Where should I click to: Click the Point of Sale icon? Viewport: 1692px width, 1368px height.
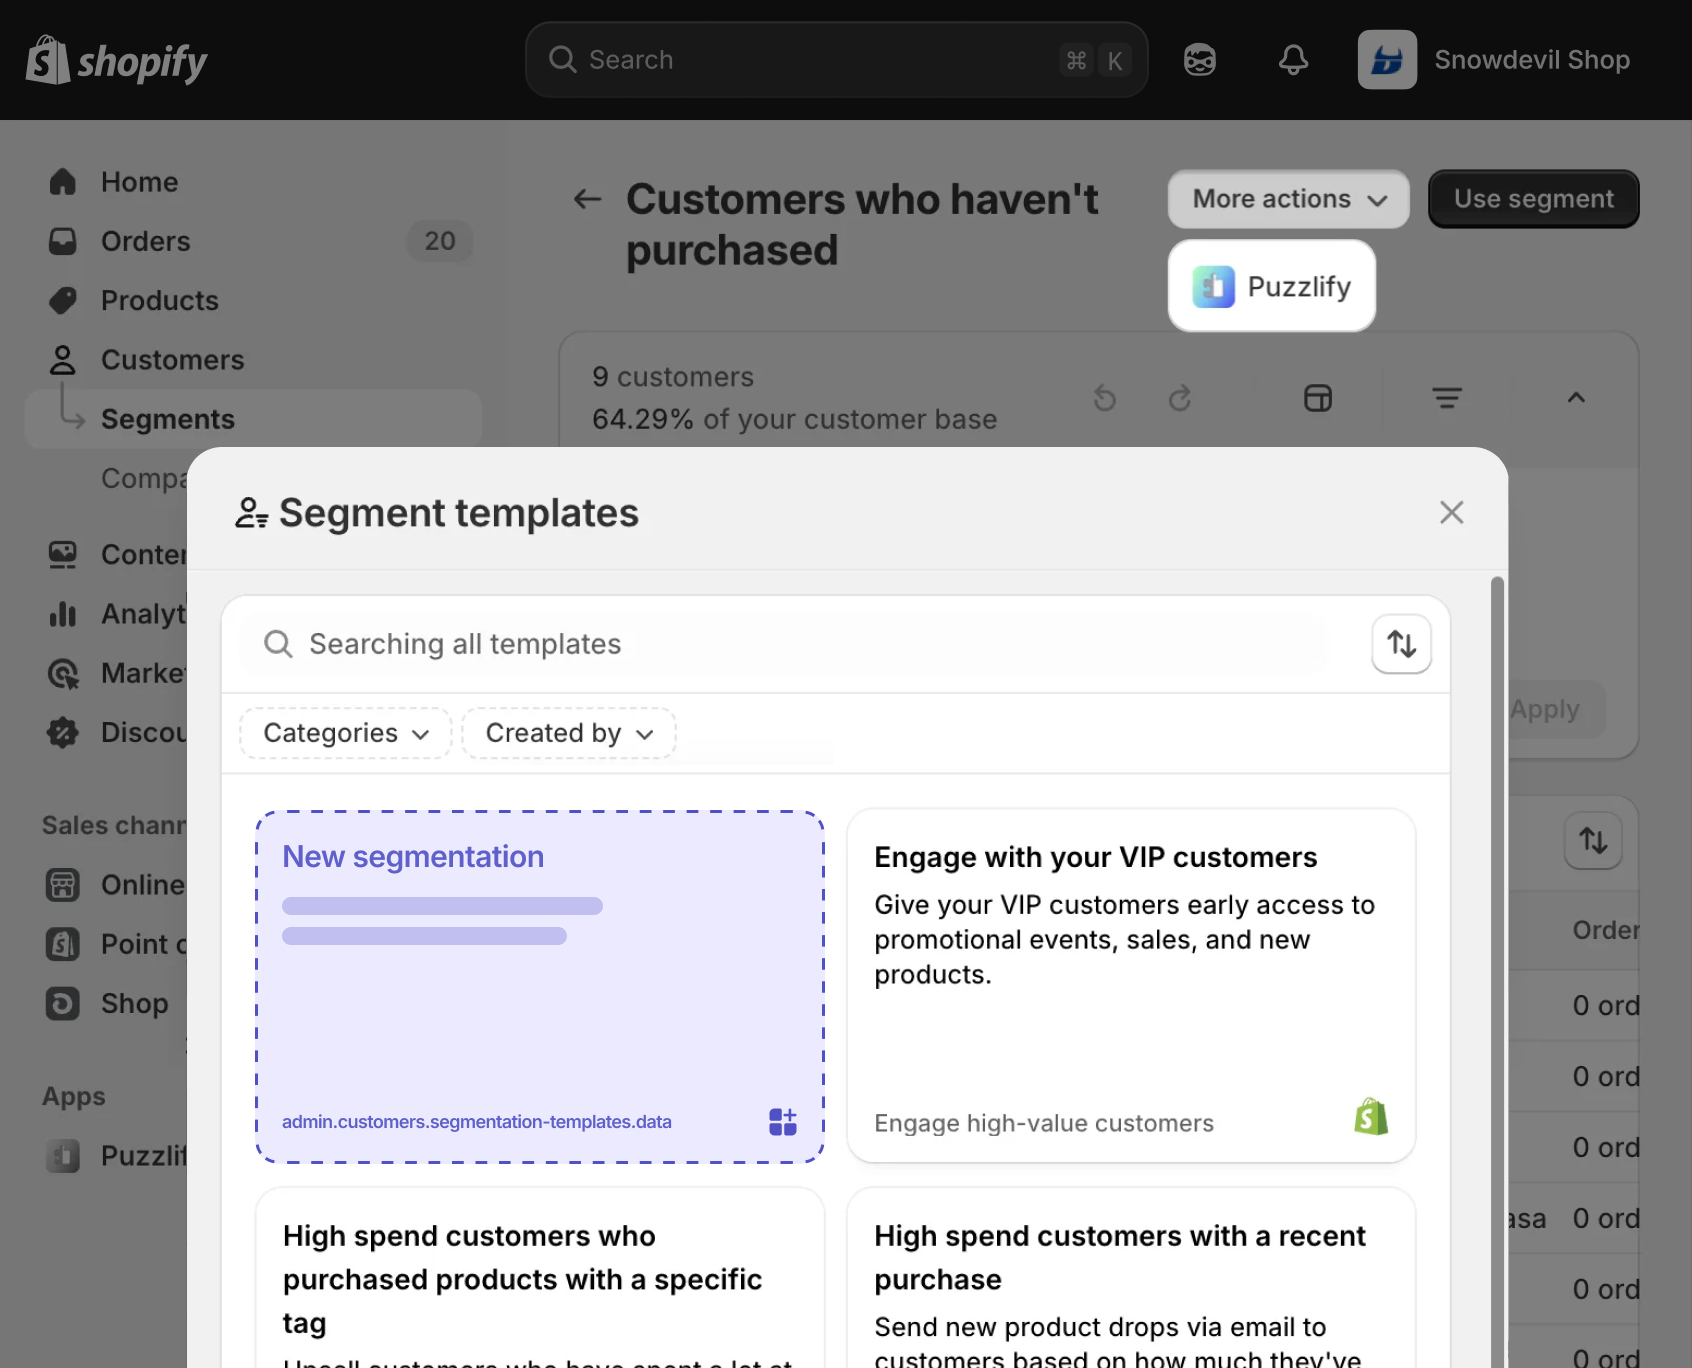[63, 944]
